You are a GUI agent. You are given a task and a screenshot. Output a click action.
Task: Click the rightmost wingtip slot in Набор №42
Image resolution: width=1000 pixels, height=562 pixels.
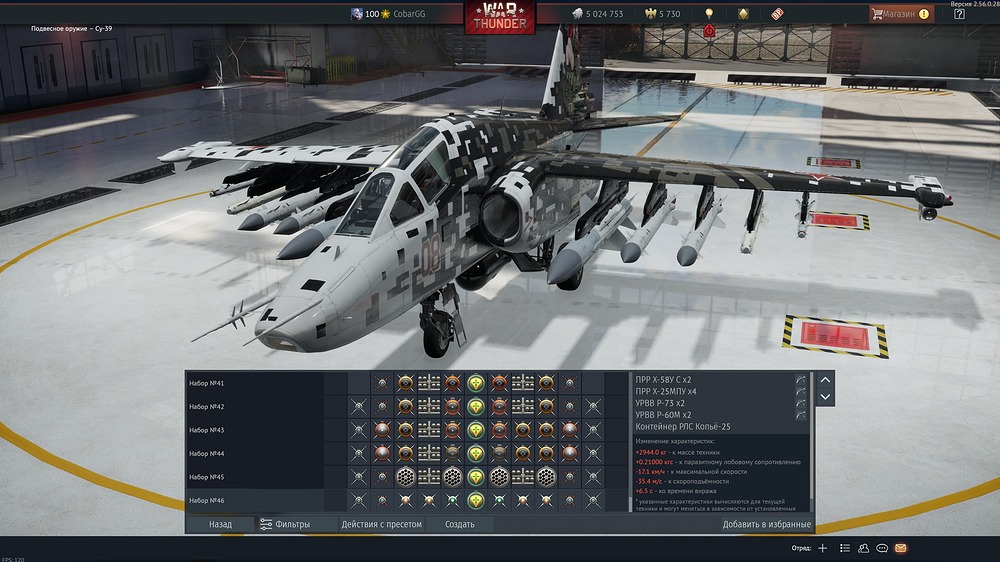593,407
